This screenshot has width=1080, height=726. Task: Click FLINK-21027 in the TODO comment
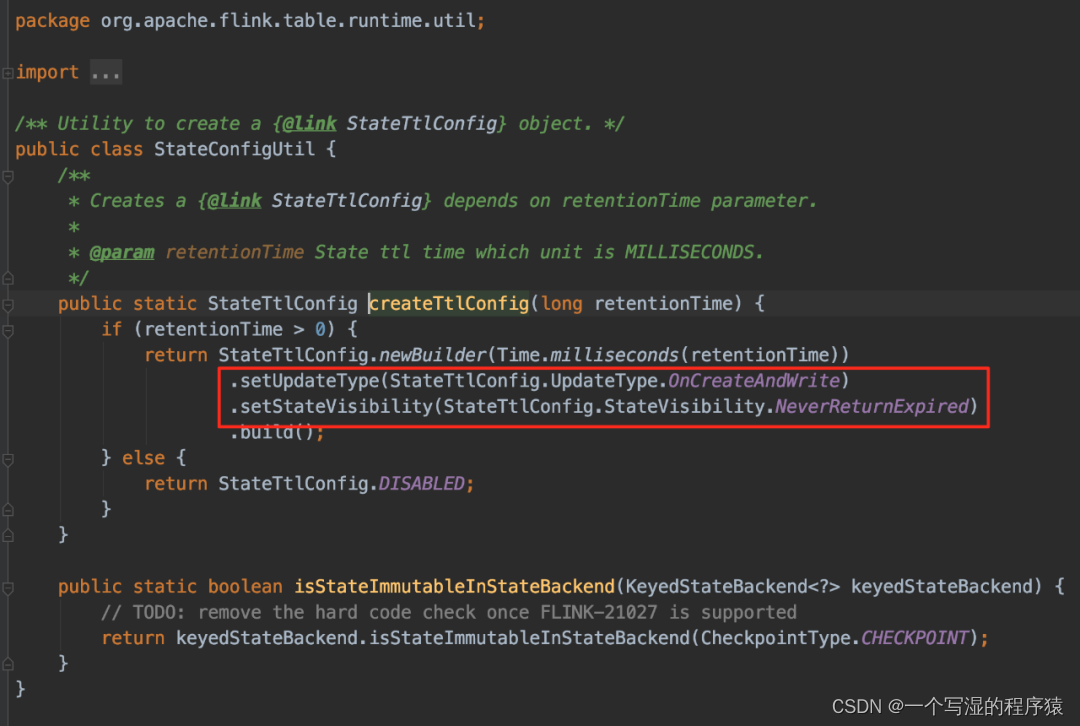(x=599, y=612)
